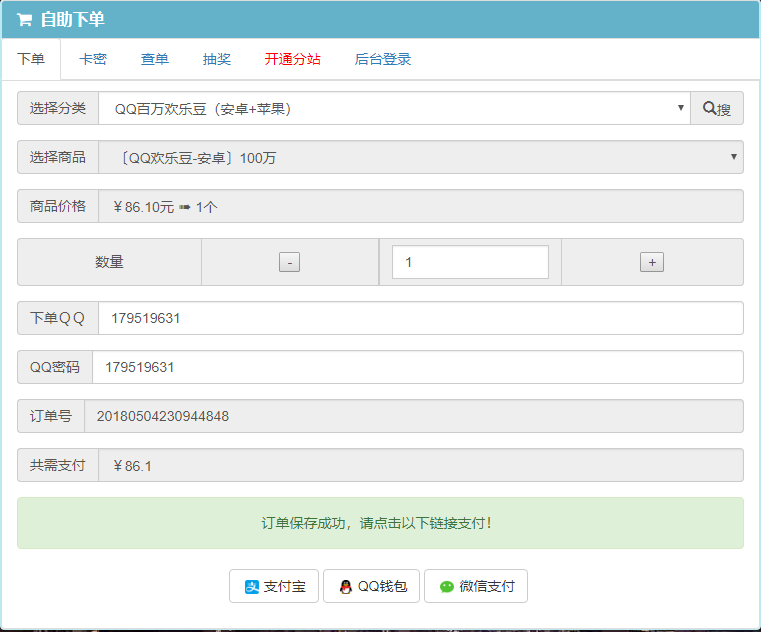Click the 共需支付 amount ¥86.1
761x632 pixels.
click(x=132, y=466)
